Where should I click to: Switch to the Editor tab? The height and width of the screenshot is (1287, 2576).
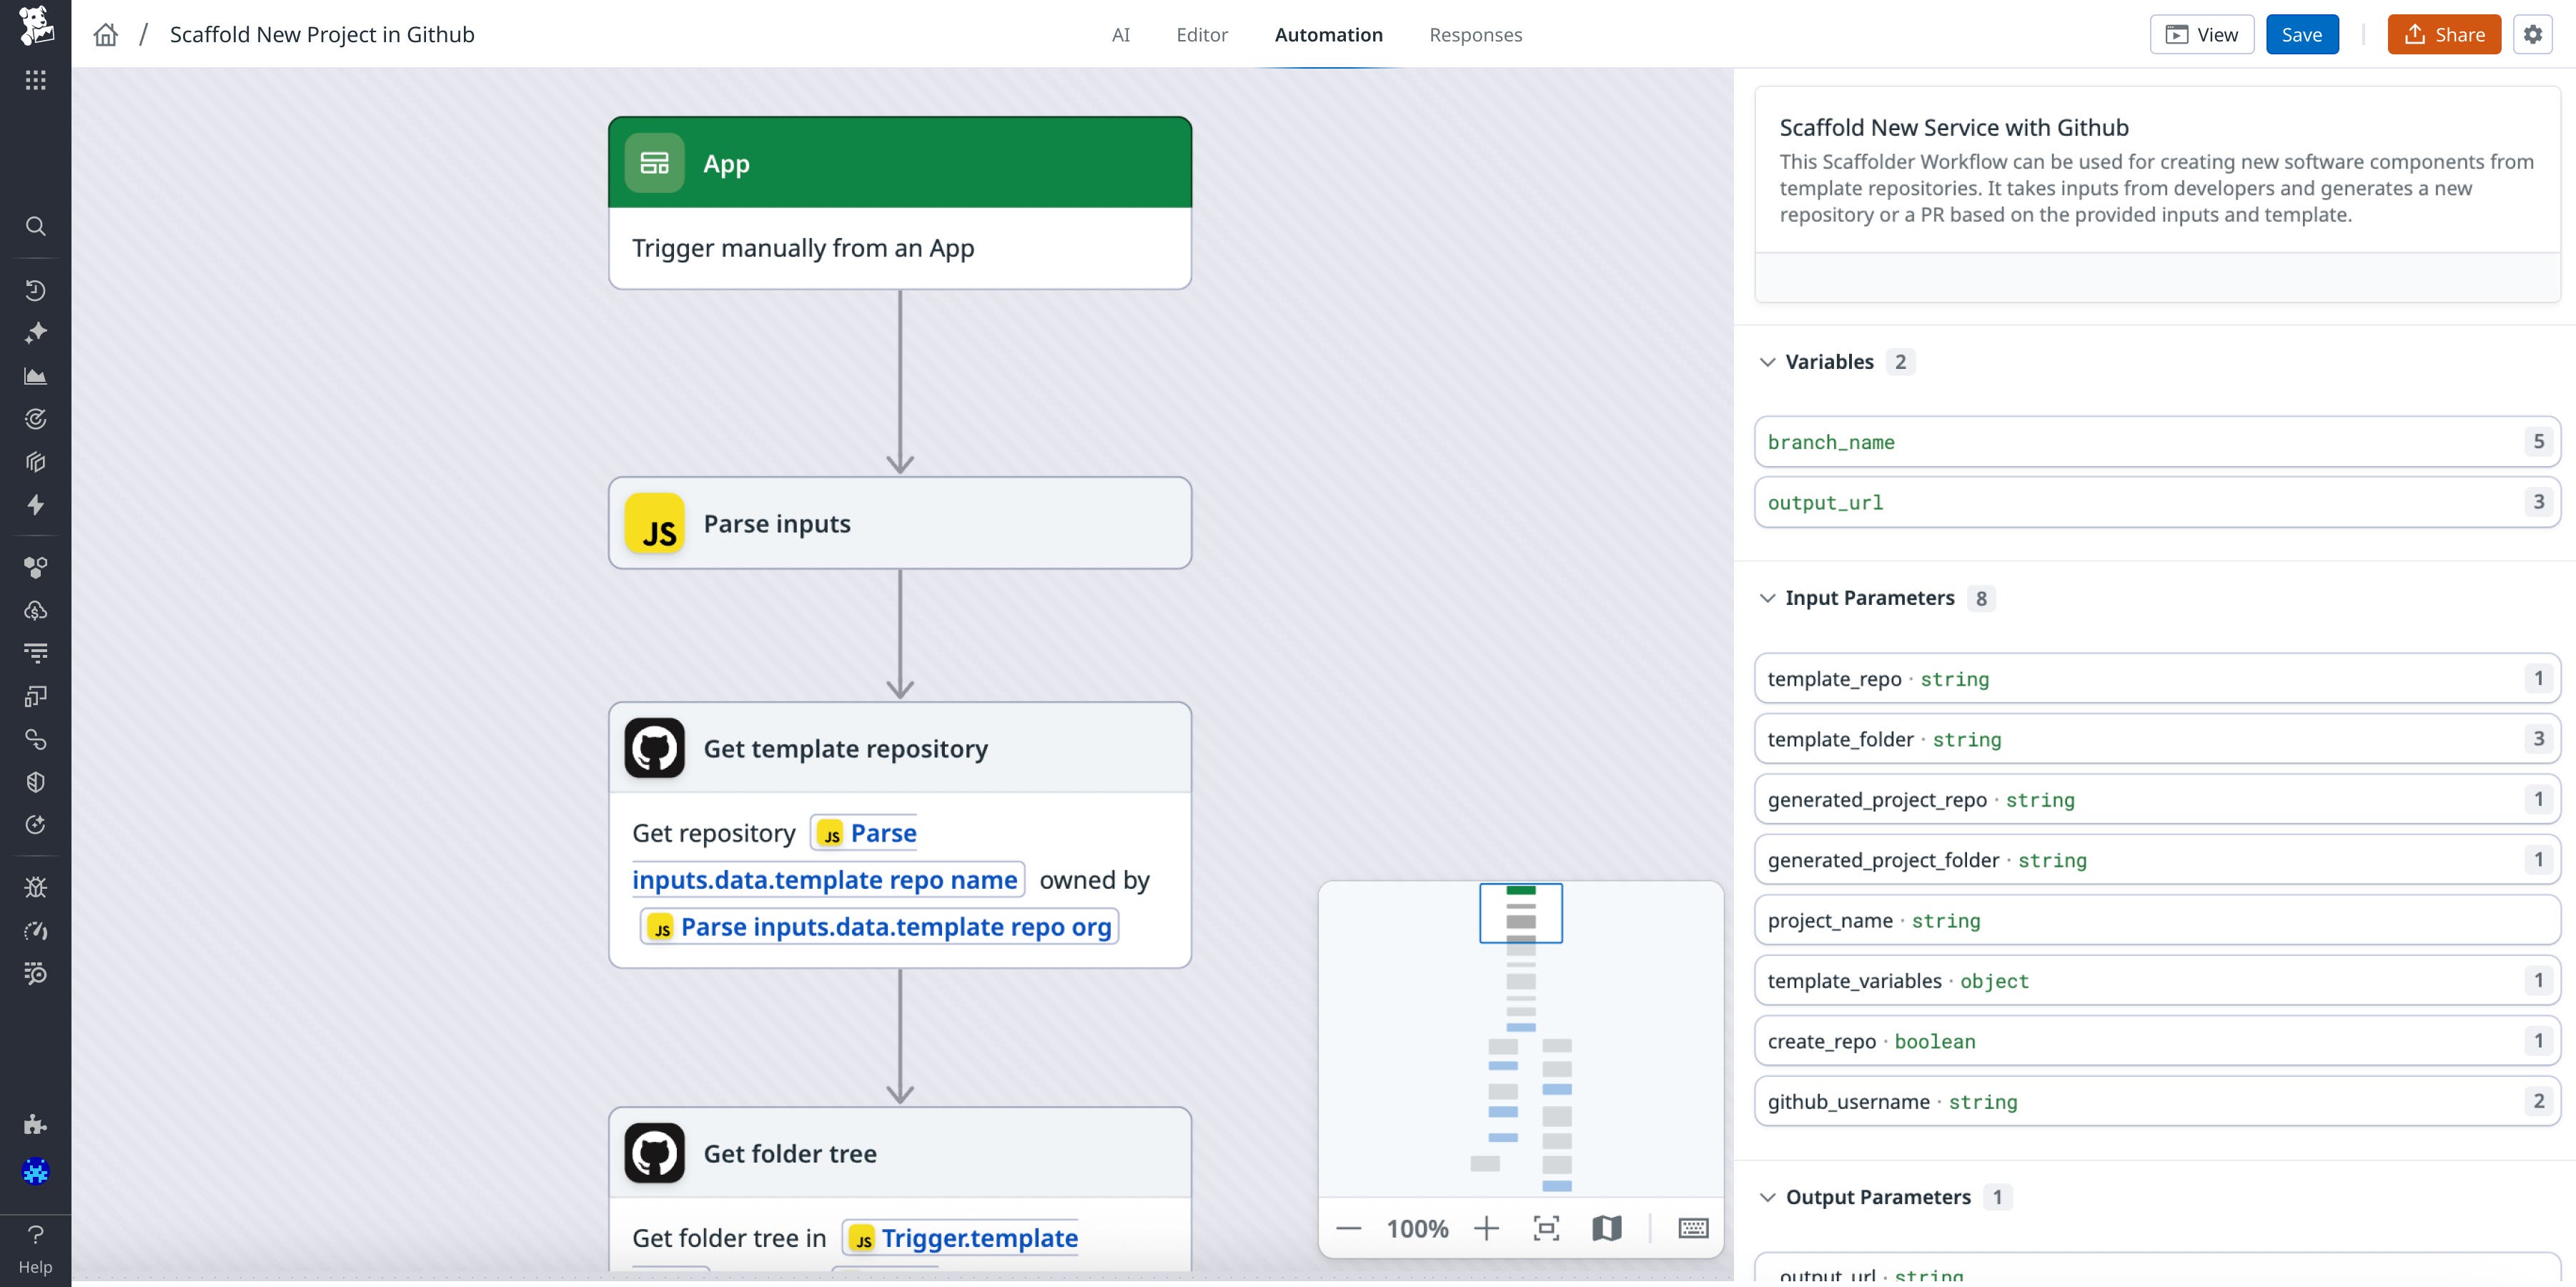point(1202,34)
